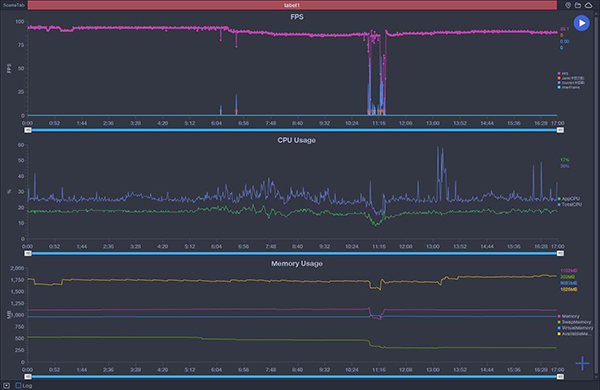The image size is (600, 390).
Task: Click the left handle of the Memory Usage range slider
Action: tap(28, 377)
